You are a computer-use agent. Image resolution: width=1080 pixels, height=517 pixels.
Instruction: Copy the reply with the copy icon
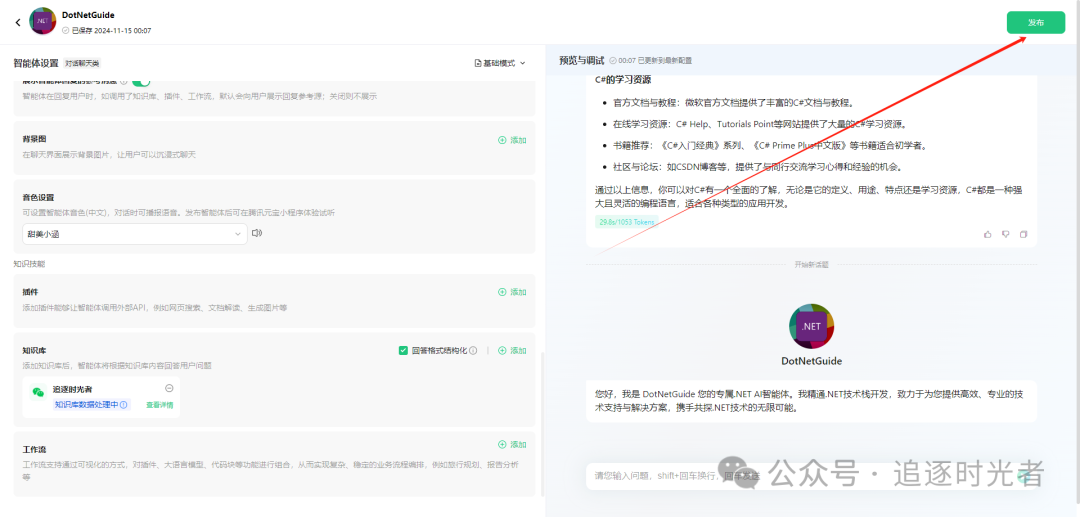(1024, 234)
